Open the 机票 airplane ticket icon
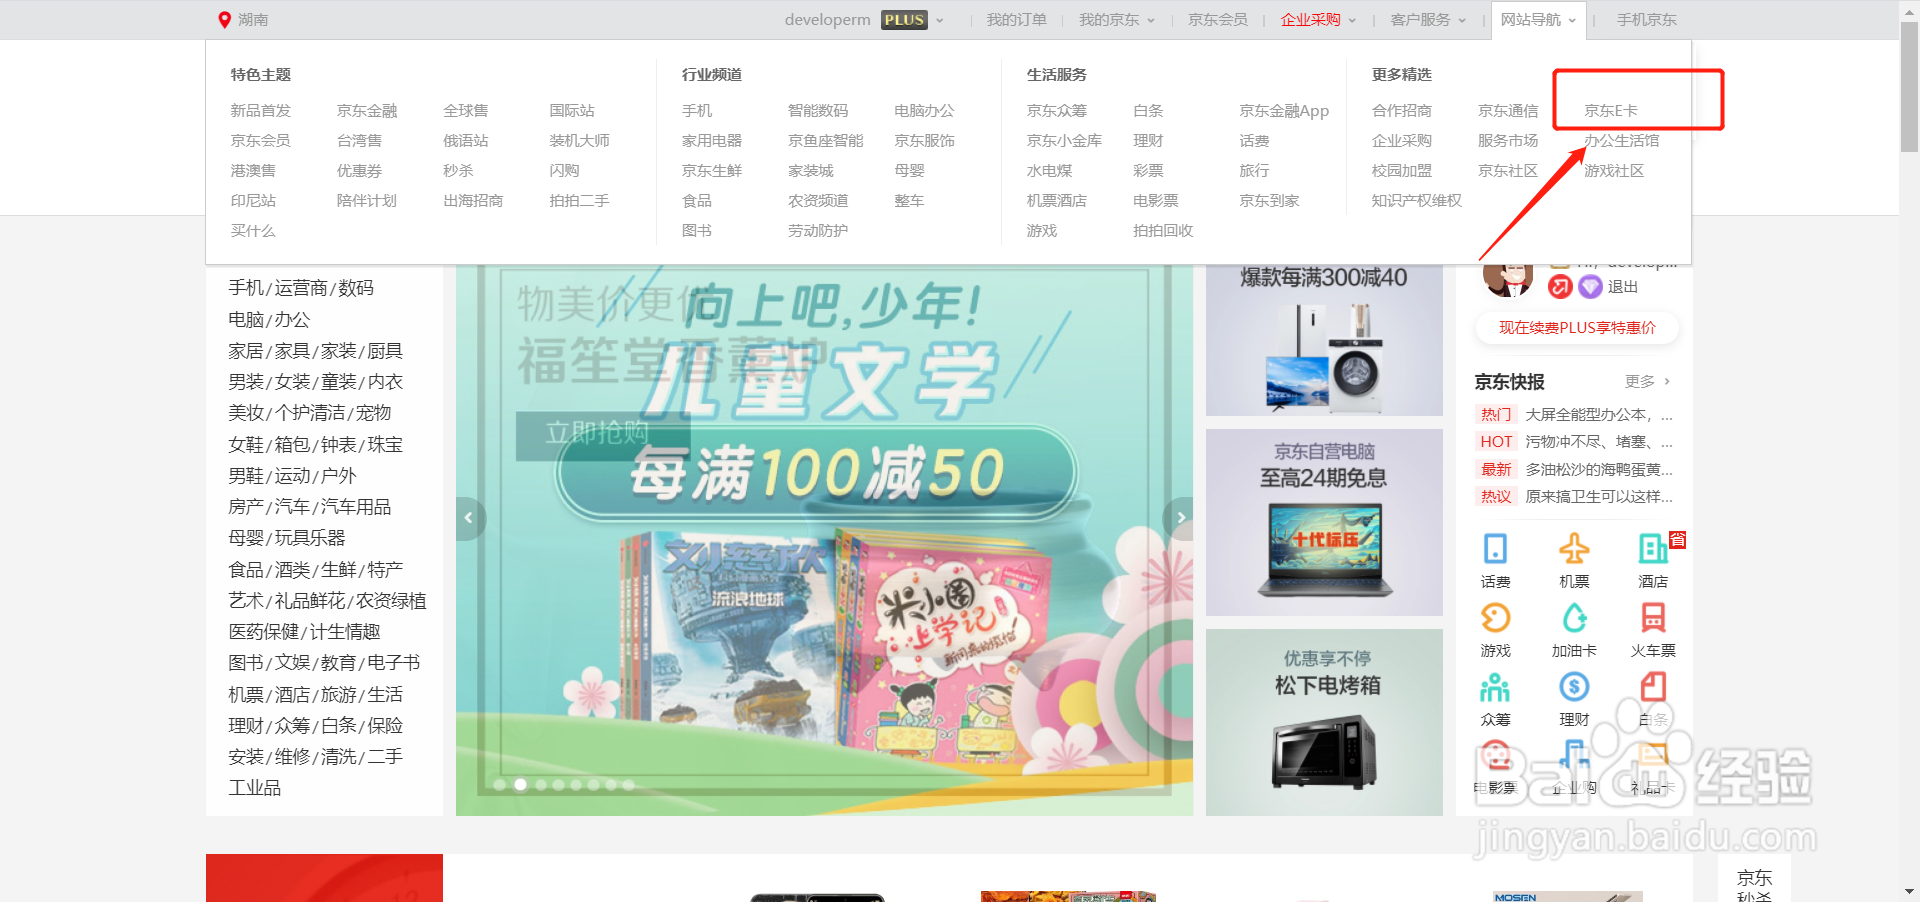Image resolution: width=1920 pixels, height=902 pixels. pos(1574,548)
